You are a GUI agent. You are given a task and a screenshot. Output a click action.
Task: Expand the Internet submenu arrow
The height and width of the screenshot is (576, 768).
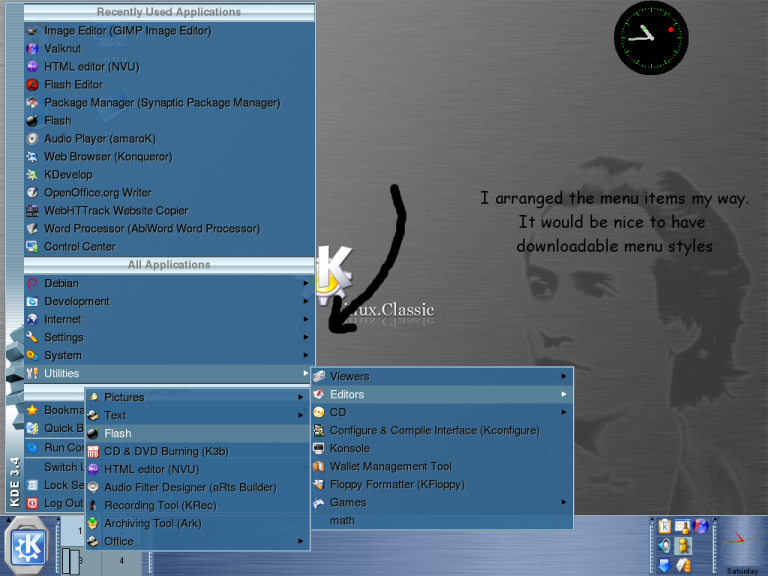coord(306,319)
